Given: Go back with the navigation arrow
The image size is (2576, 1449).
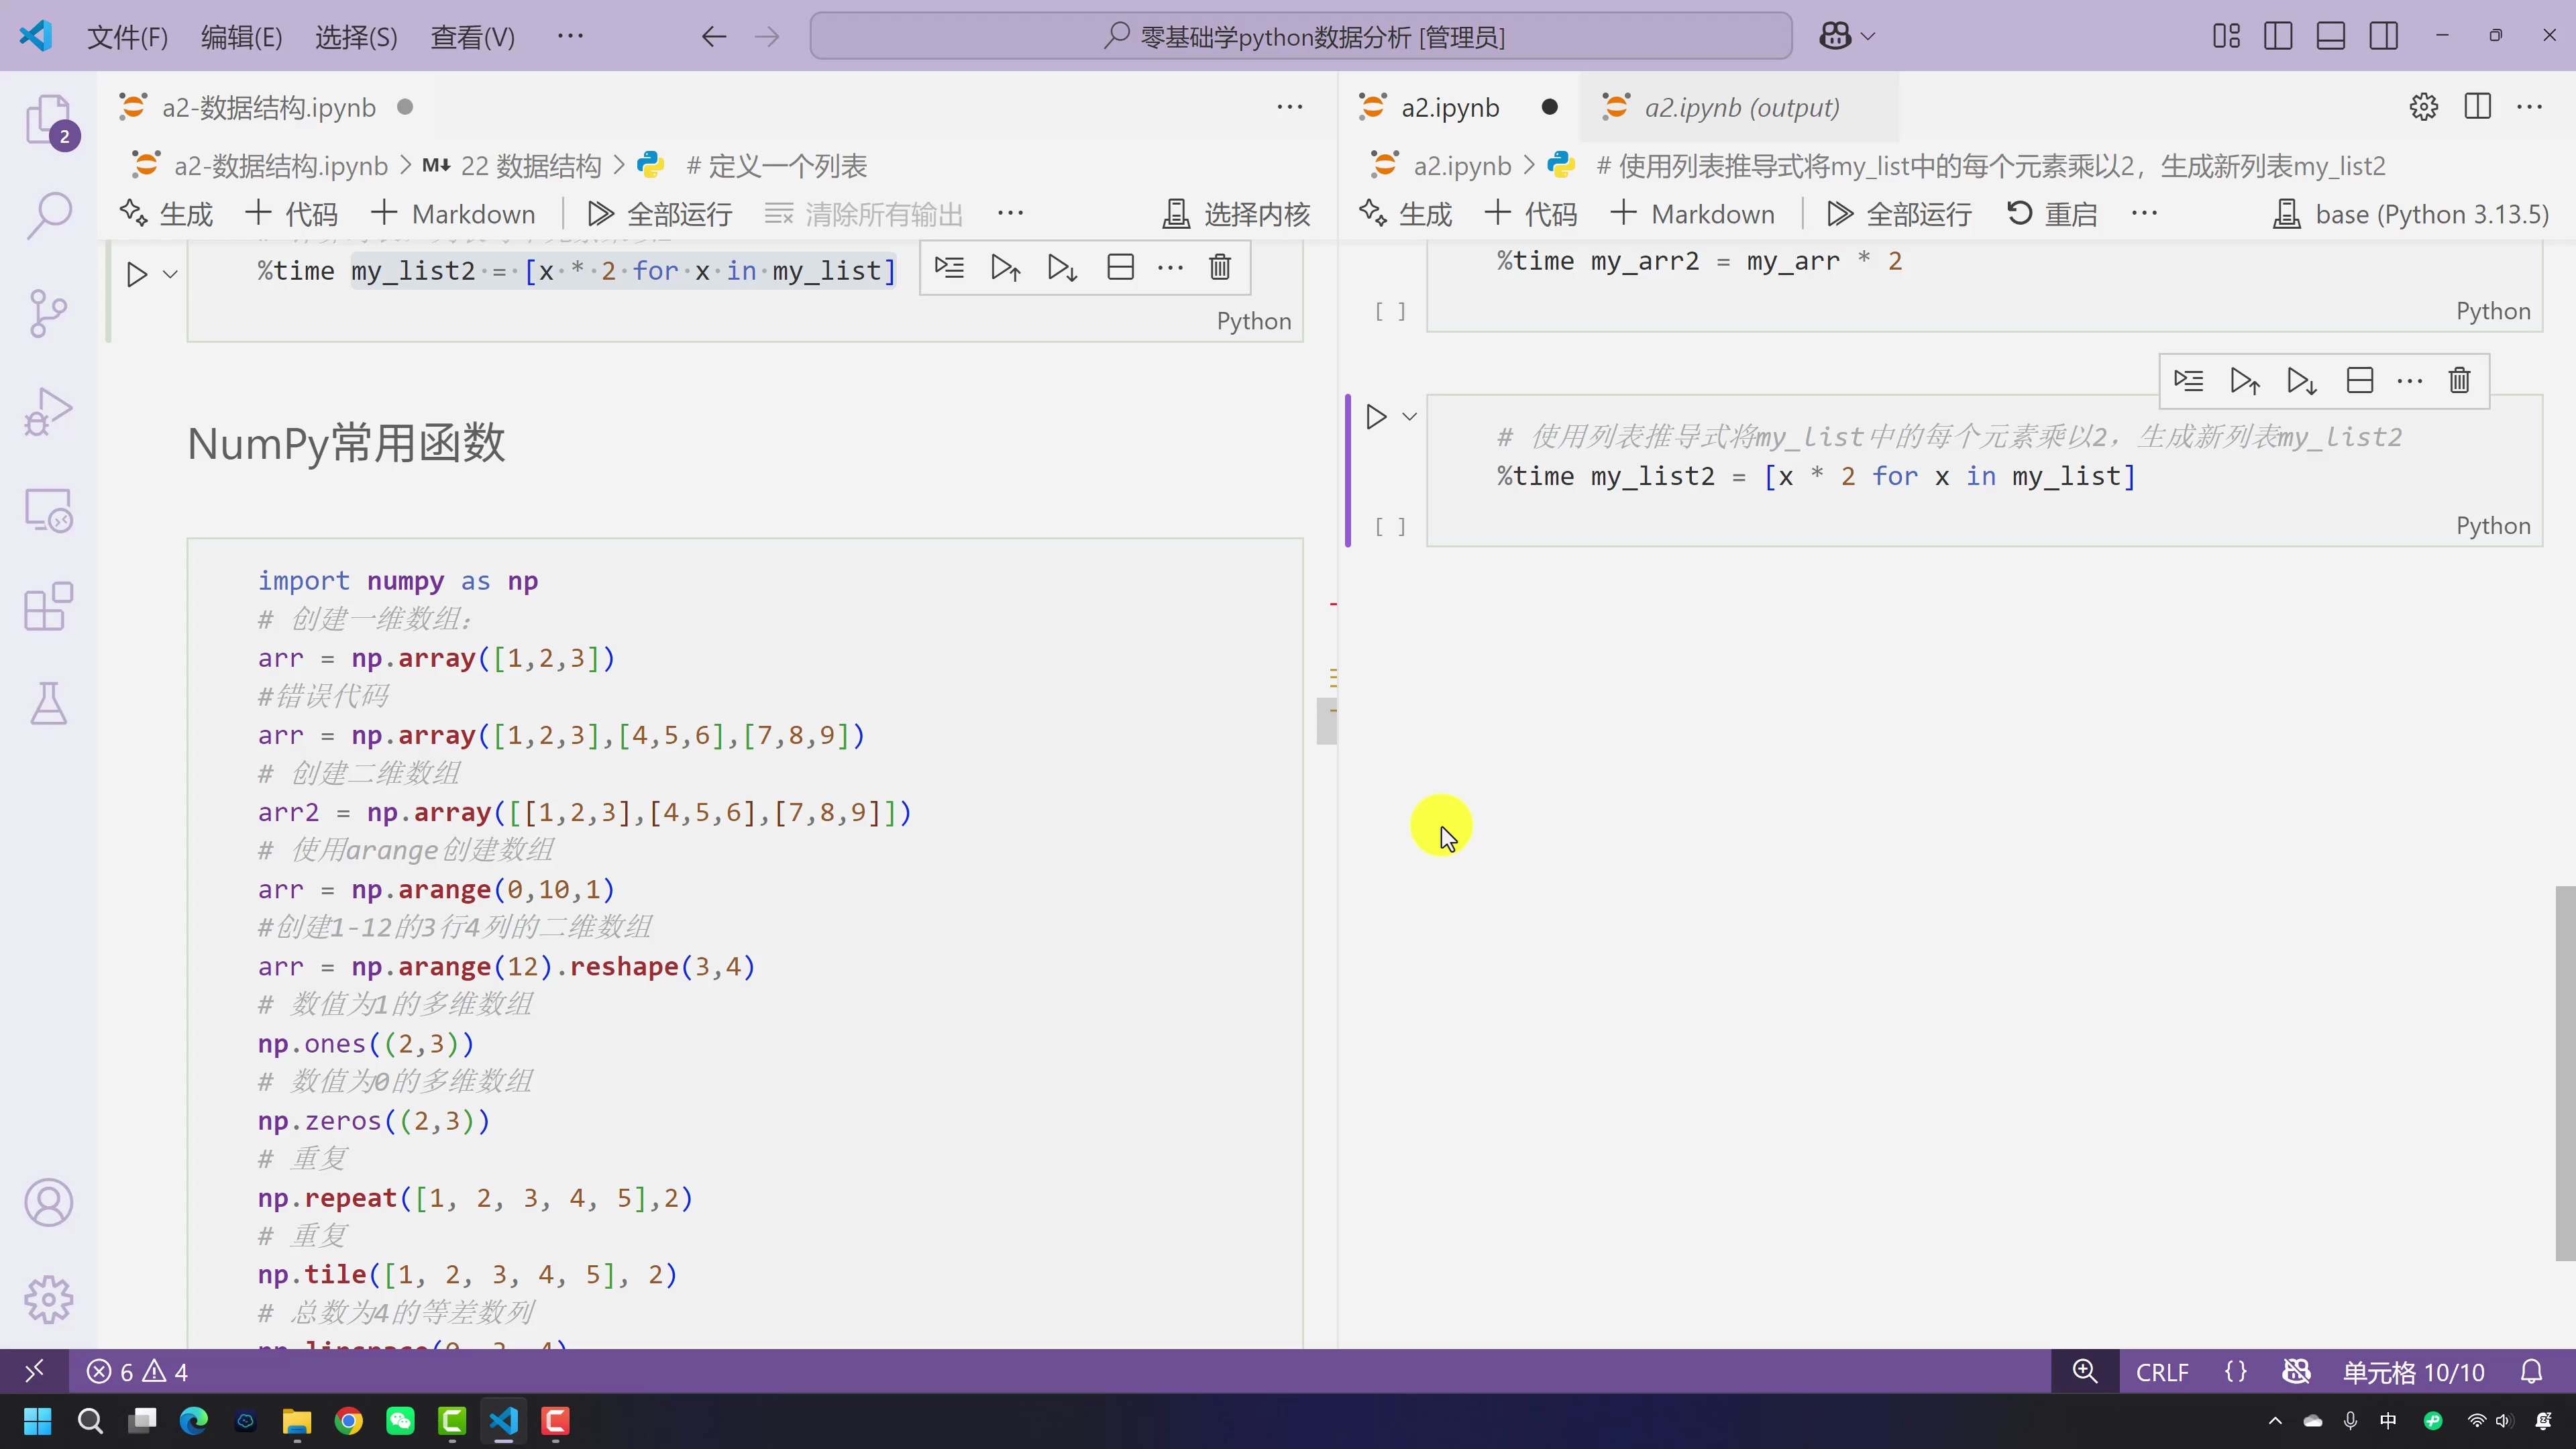Looking at the screenshot, I should (713, 37).
